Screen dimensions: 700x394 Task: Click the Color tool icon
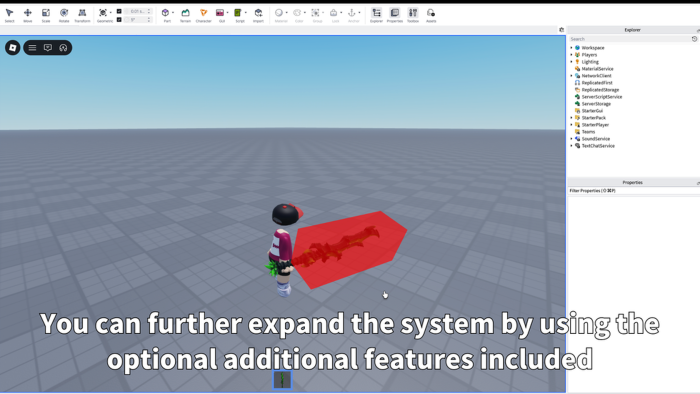297,13
